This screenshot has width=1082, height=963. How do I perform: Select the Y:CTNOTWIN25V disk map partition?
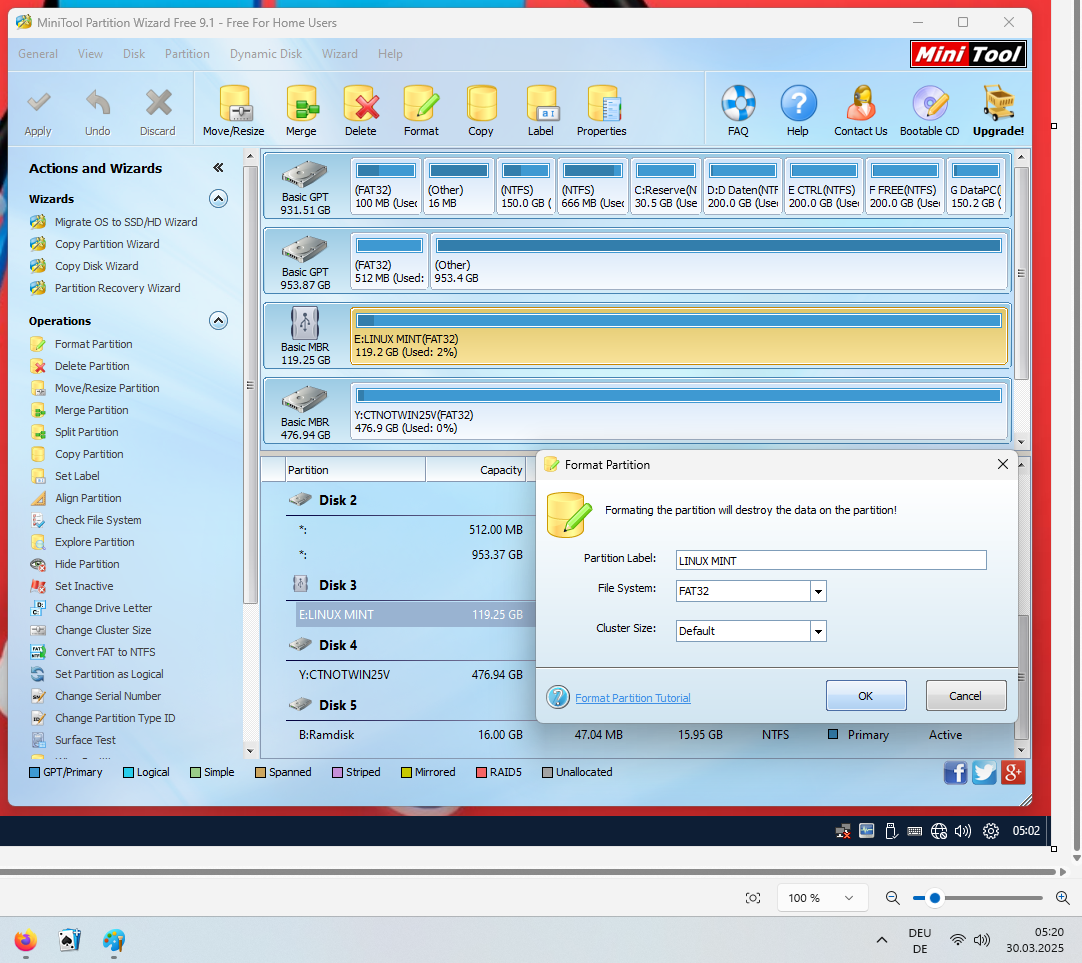coord(679,412)
